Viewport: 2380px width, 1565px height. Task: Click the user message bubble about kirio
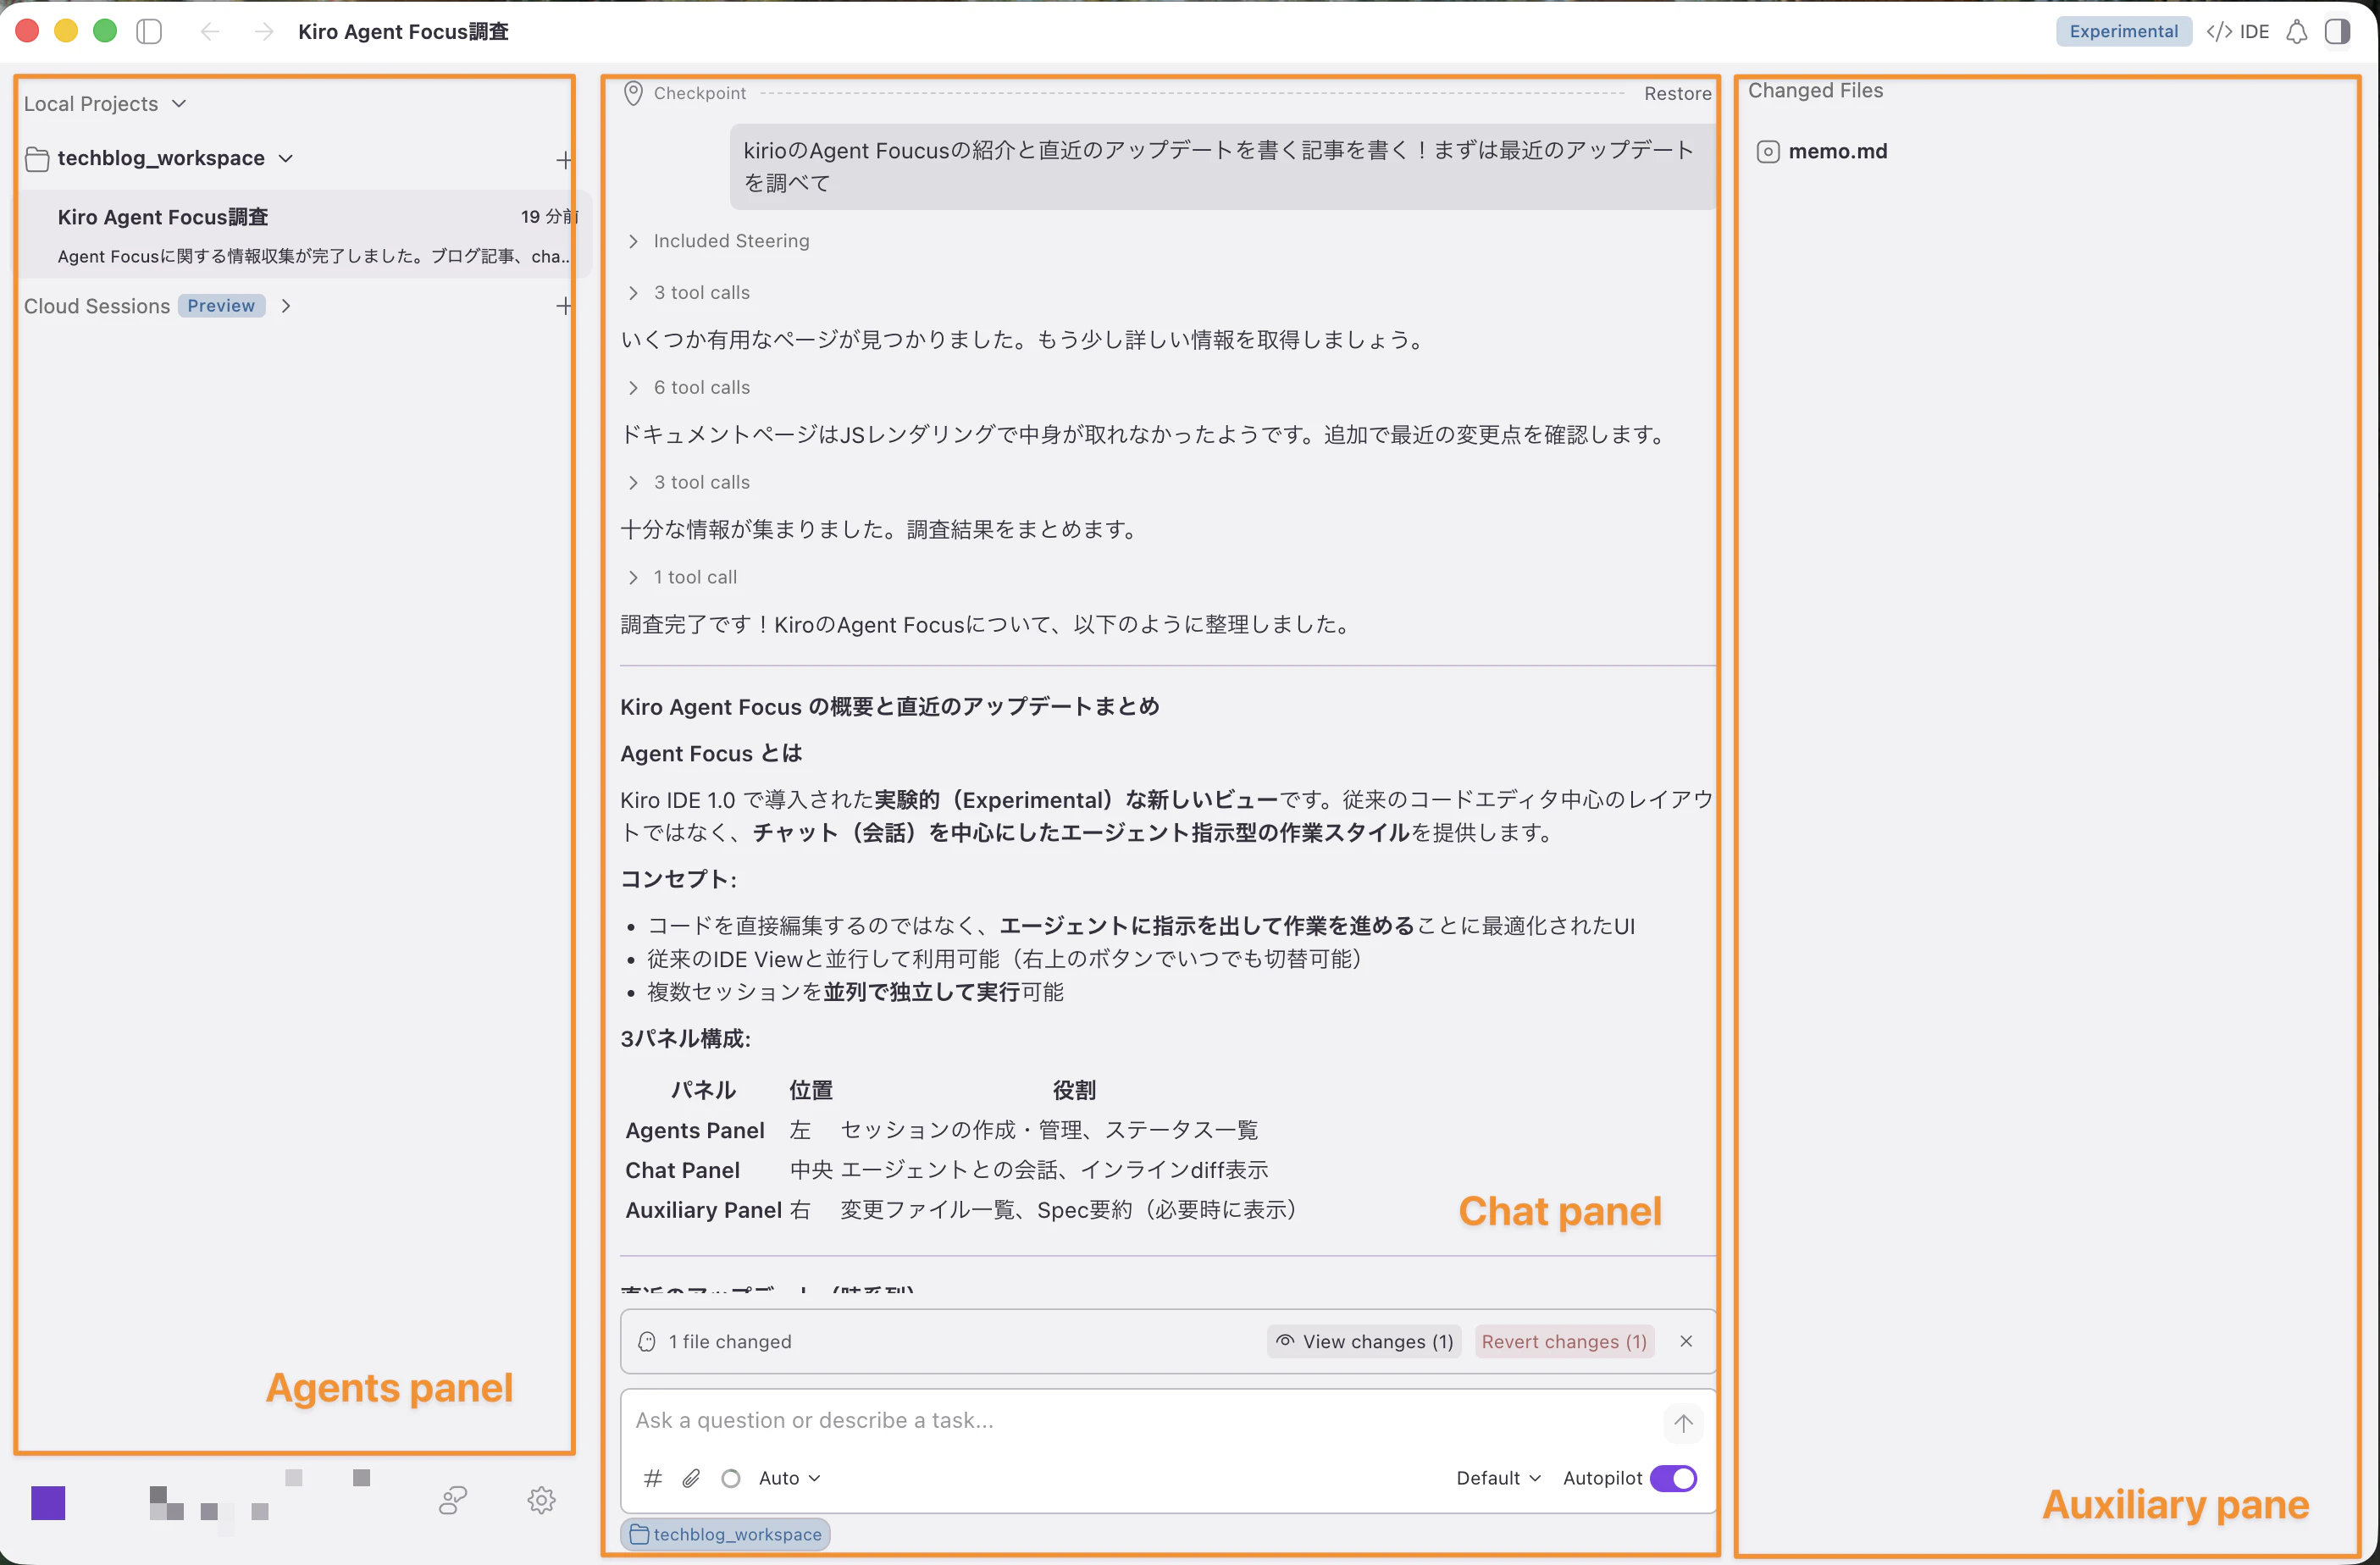[1222, 167]
